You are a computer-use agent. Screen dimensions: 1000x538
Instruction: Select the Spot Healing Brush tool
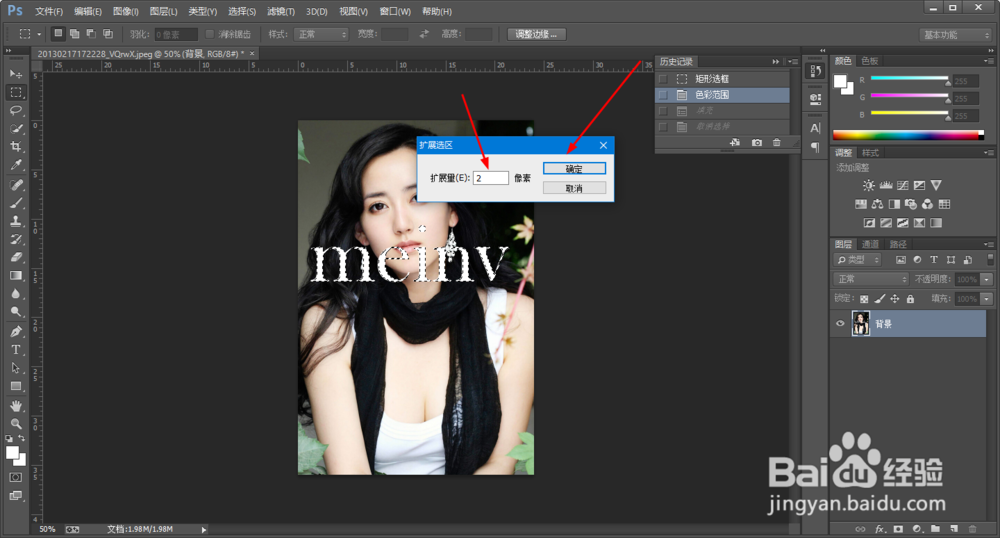(x=16, y=185)
